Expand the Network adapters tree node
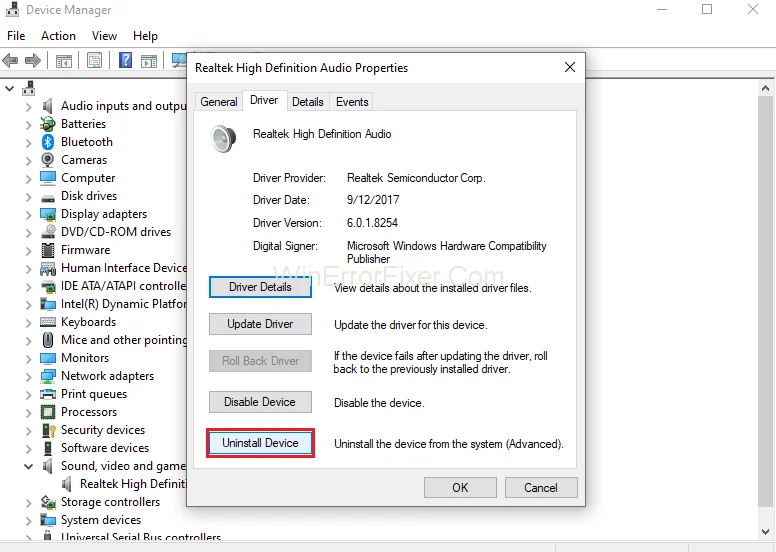The height and width of the screenshot is (552, 776). pyautogui.click(x=28, y=377)
